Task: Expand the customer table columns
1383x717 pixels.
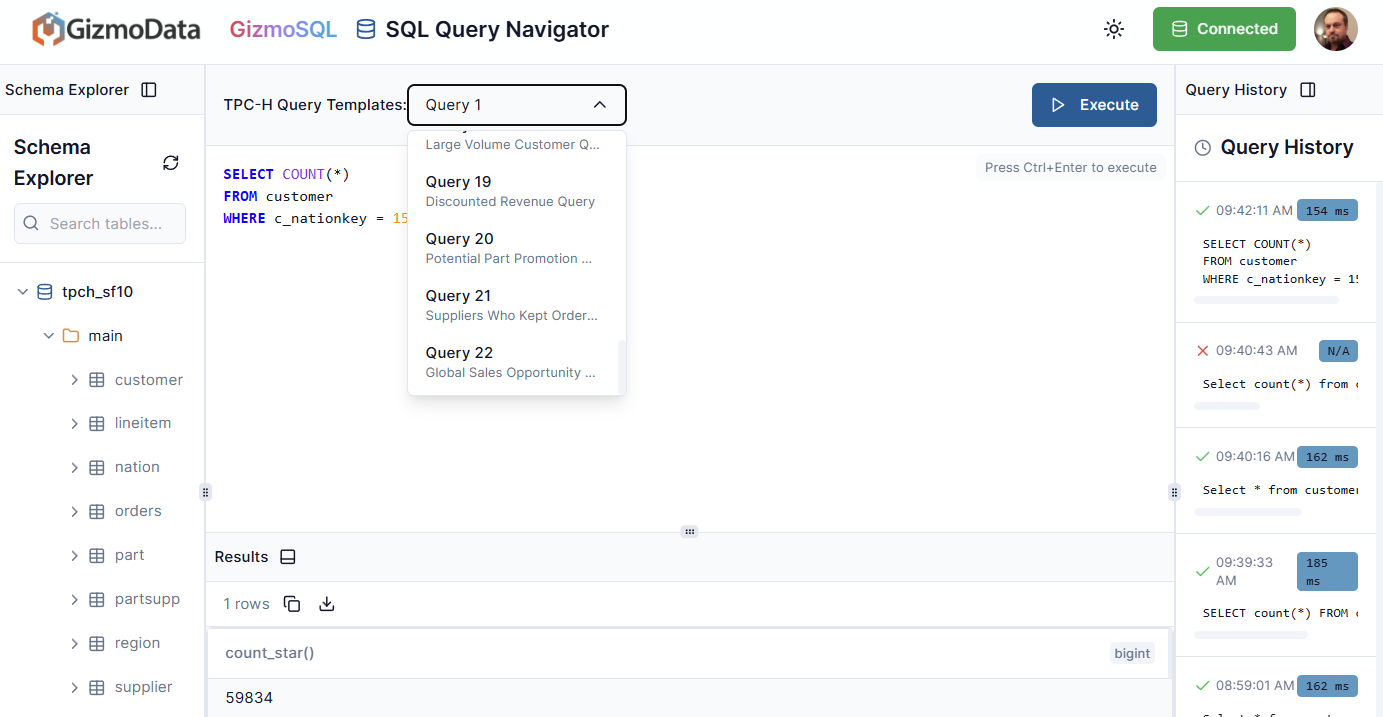Action: (x=72, y=380)
